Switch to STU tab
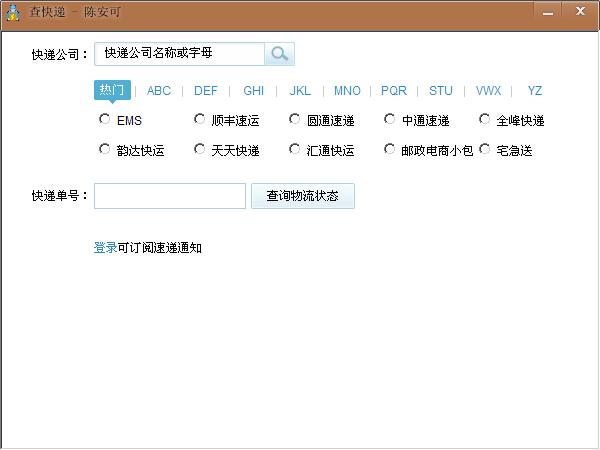Screen dimensions: 600x450 441,91
